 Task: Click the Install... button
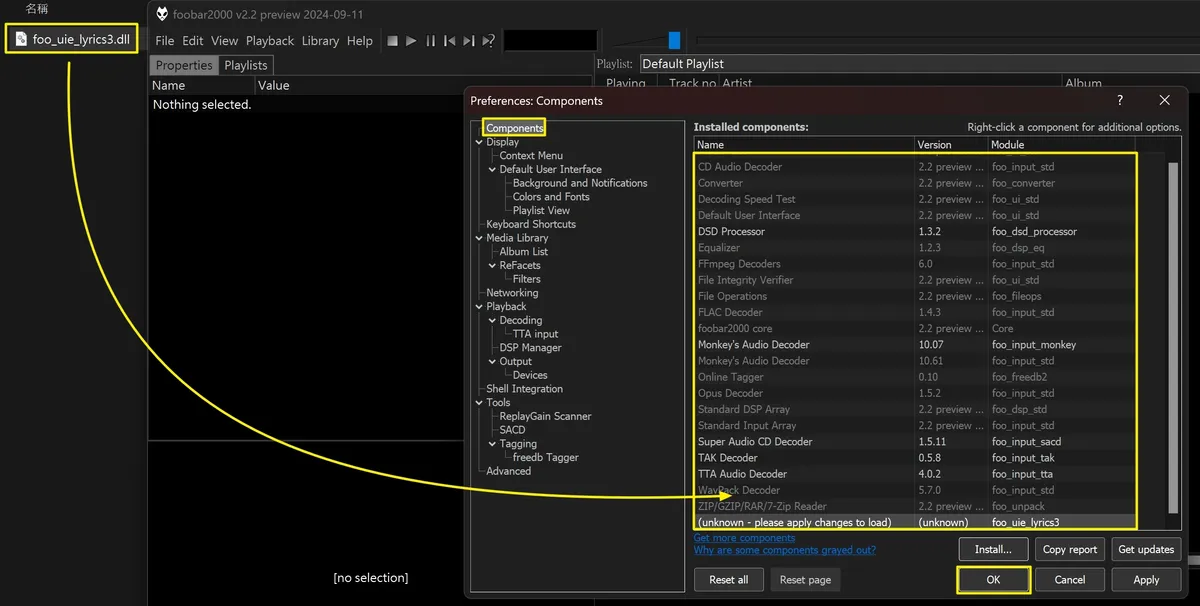[x=993, y=549]
